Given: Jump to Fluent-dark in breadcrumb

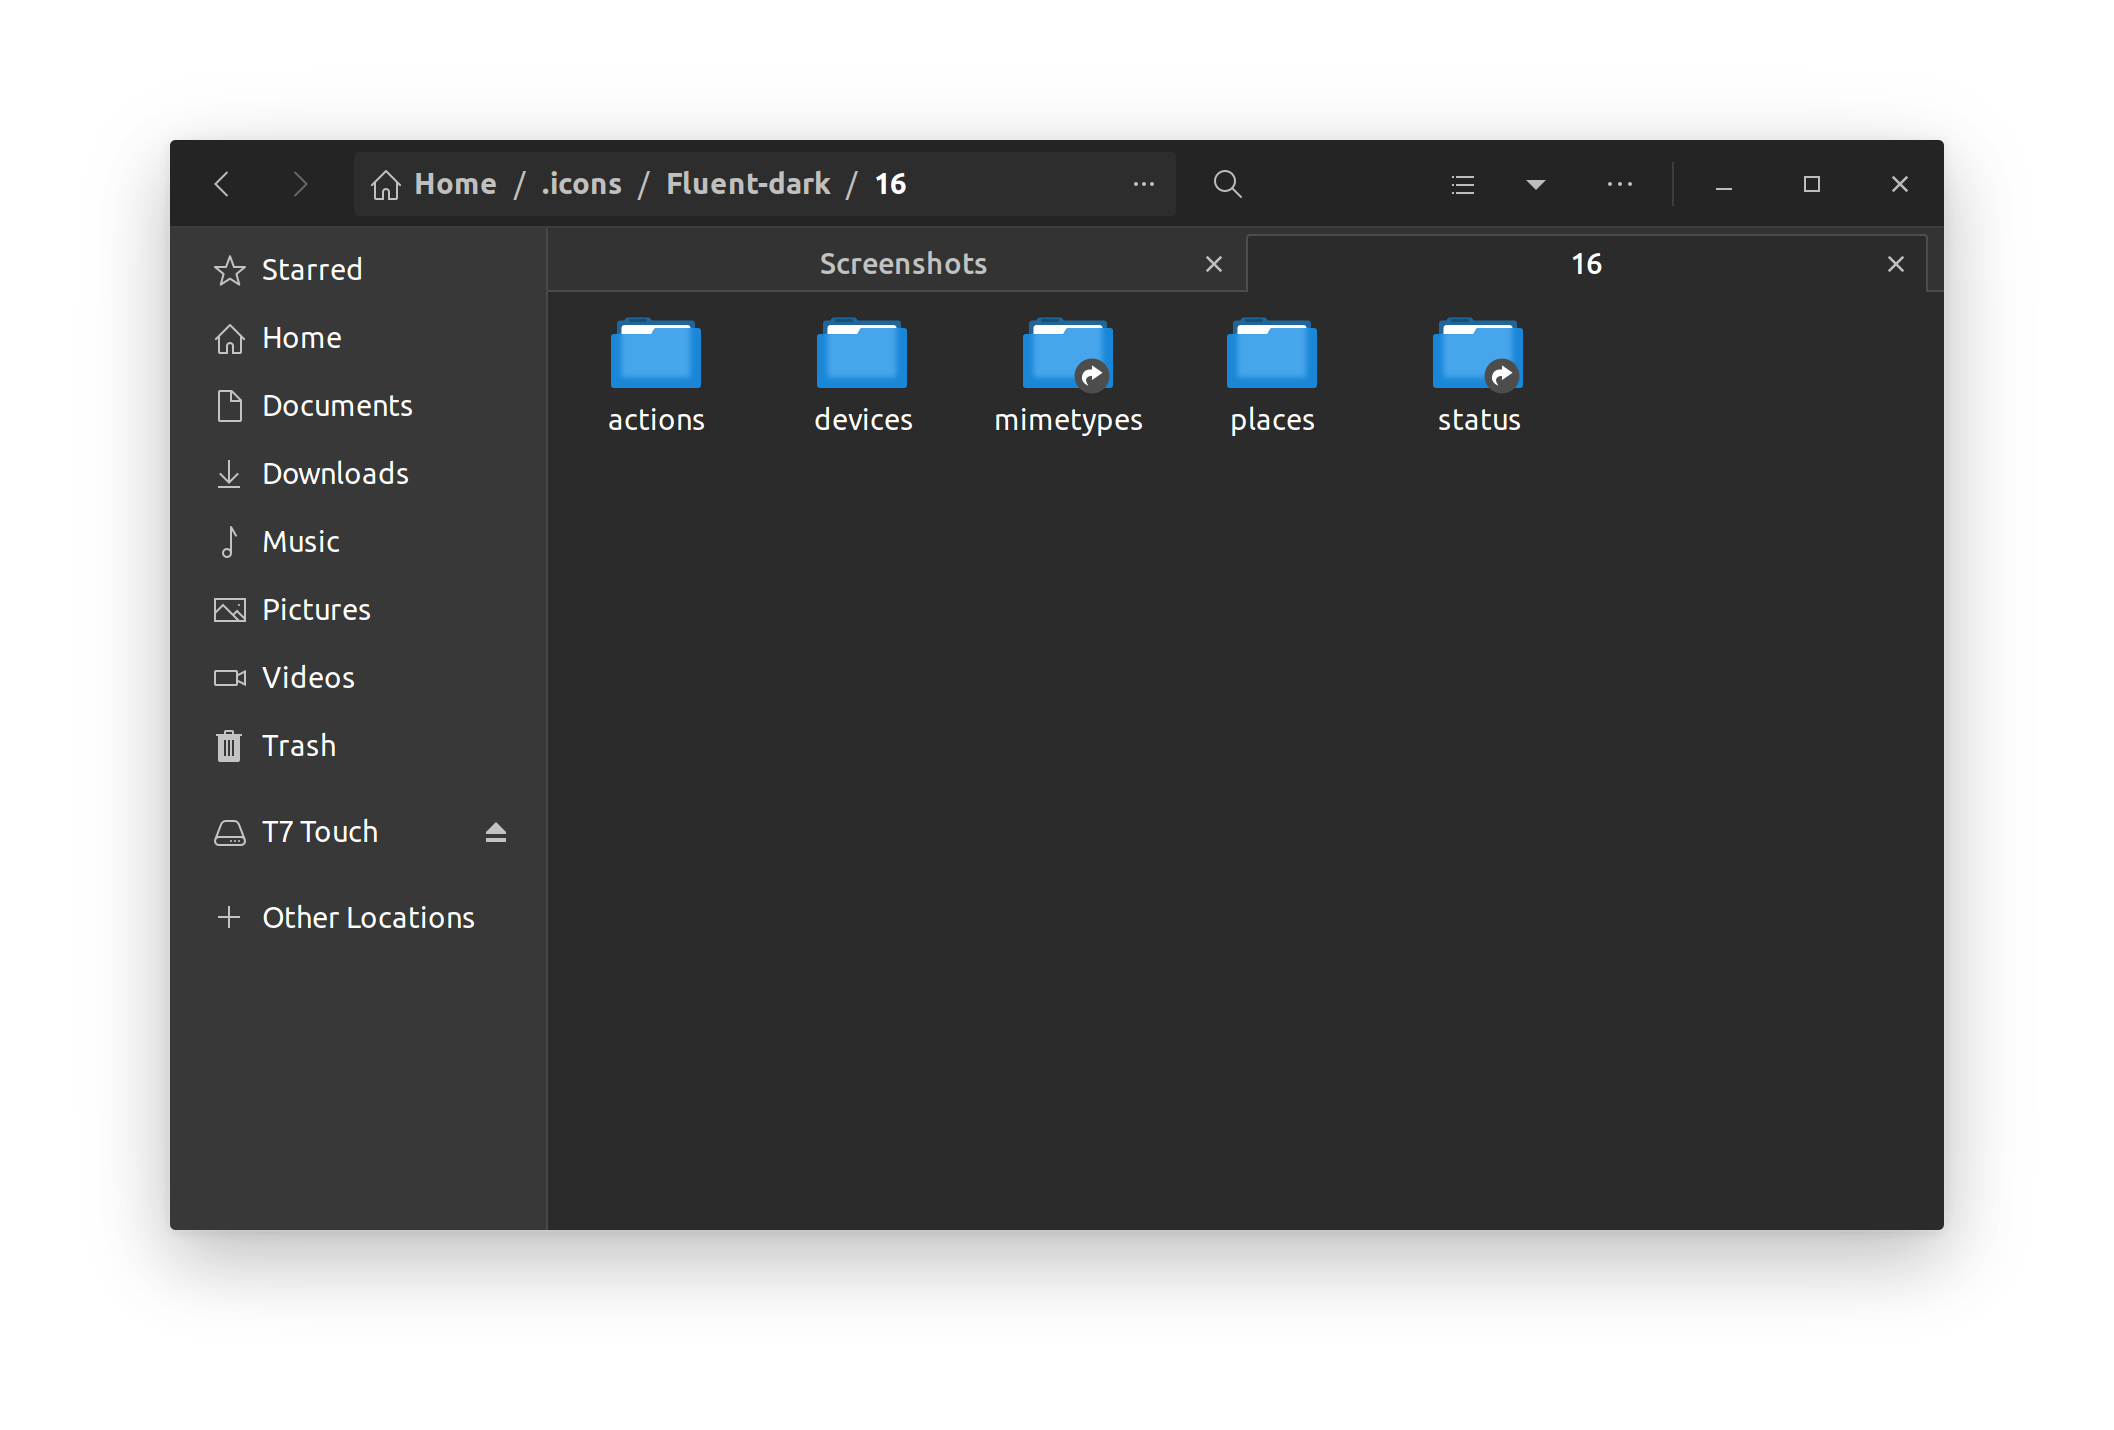Looking at the screenshot, I should (x=748, y=184).
